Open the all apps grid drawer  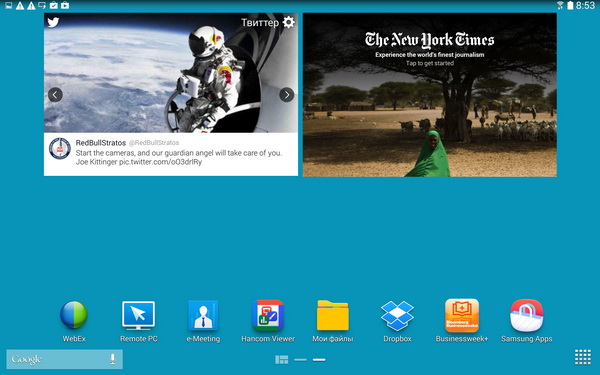[x=583, y=357]
